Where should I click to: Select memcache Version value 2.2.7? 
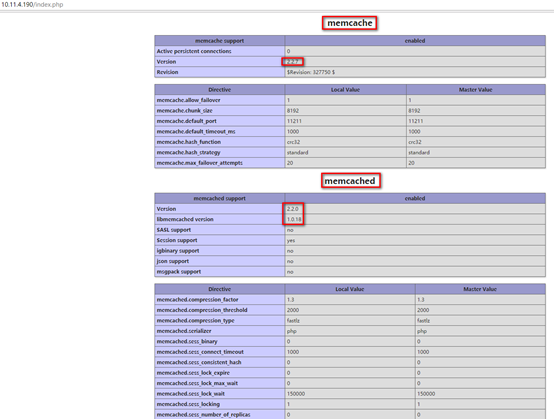pyautogui.click(x=293, y=62)
